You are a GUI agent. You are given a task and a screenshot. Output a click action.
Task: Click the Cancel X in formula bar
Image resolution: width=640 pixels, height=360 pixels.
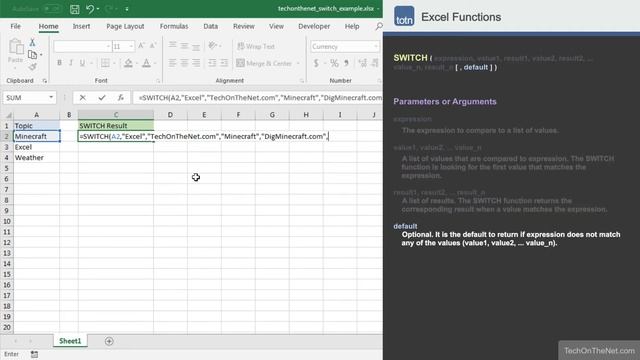83,98
